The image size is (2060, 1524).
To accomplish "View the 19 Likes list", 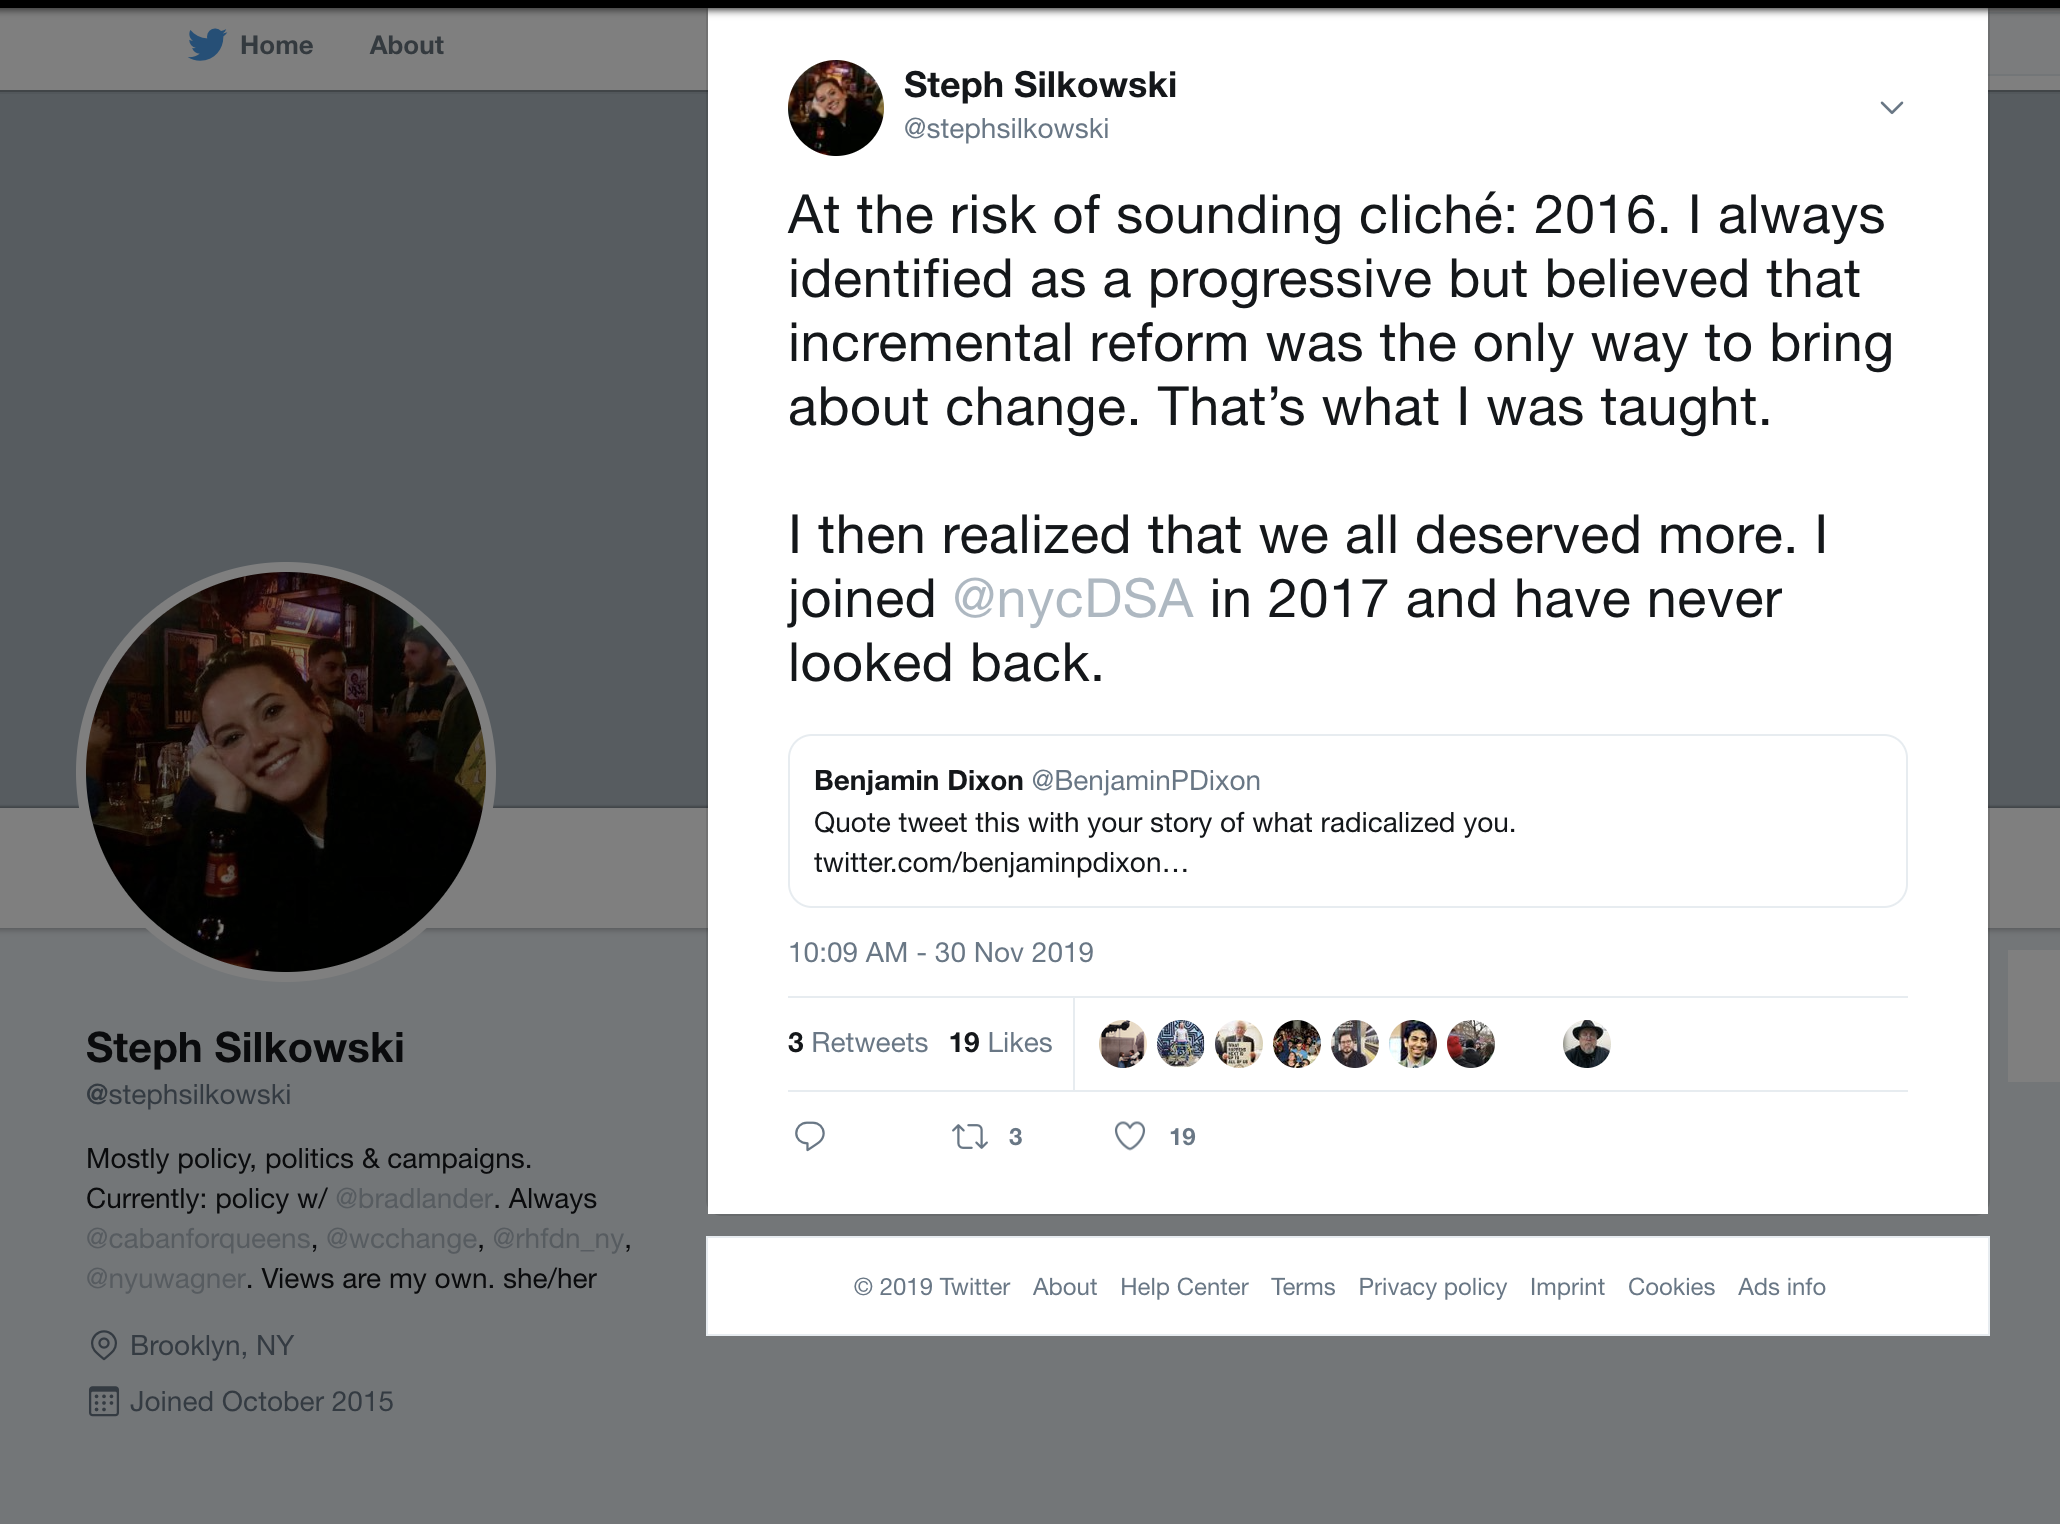I will click(1000, 1043).
